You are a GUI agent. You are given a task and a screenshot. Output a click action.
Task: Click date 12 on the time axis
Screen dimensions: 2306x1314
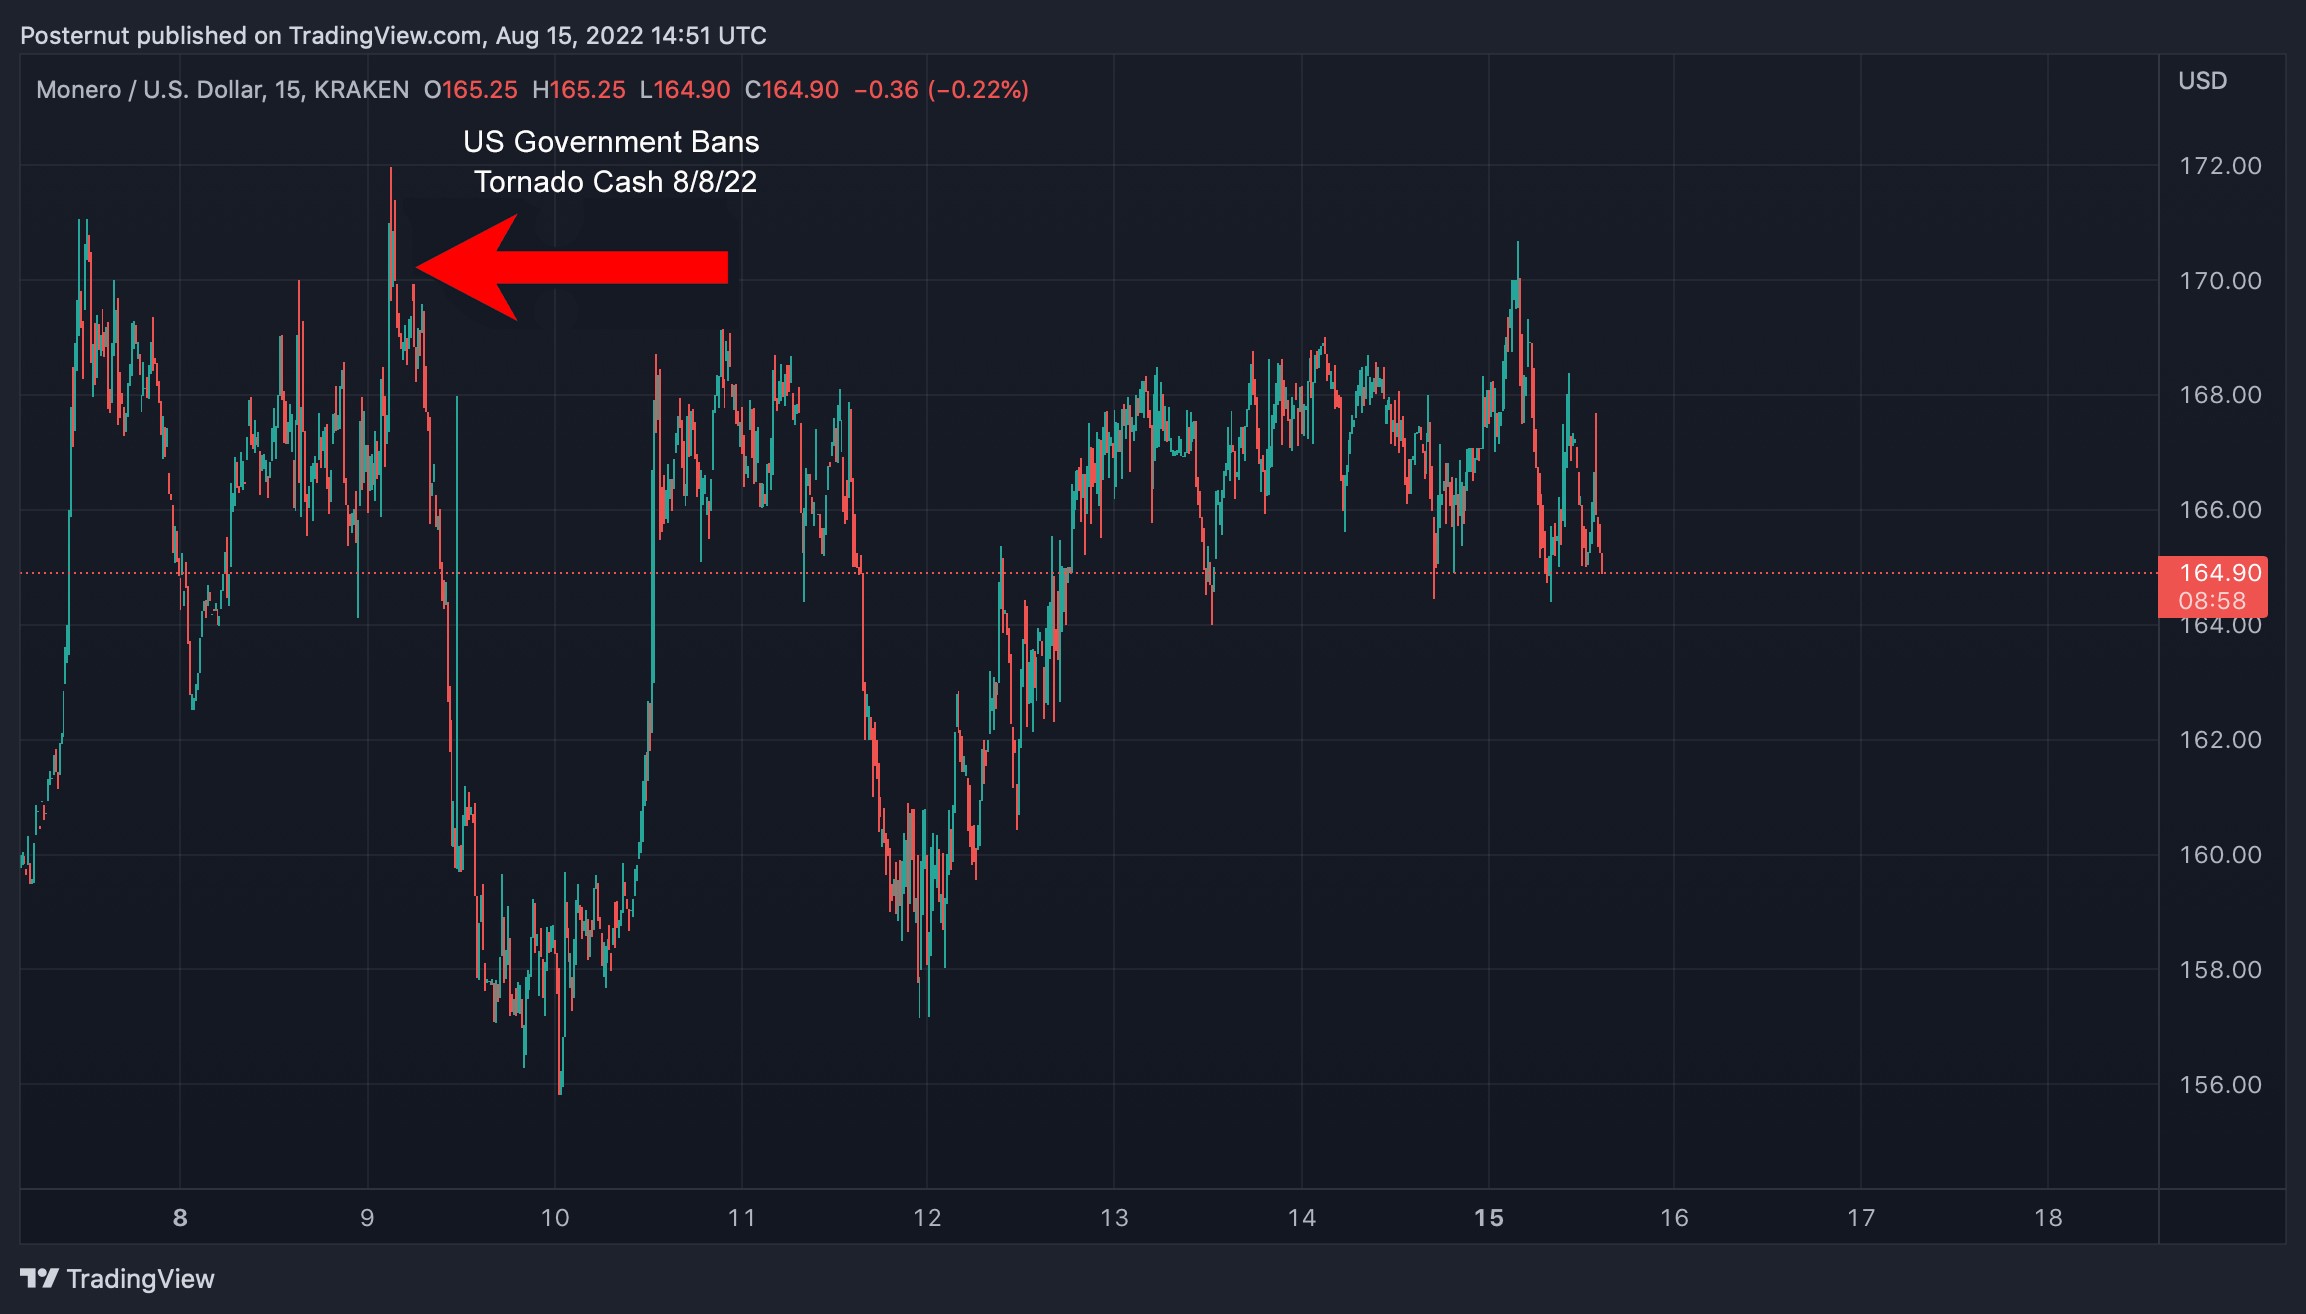pos(927,1217)
